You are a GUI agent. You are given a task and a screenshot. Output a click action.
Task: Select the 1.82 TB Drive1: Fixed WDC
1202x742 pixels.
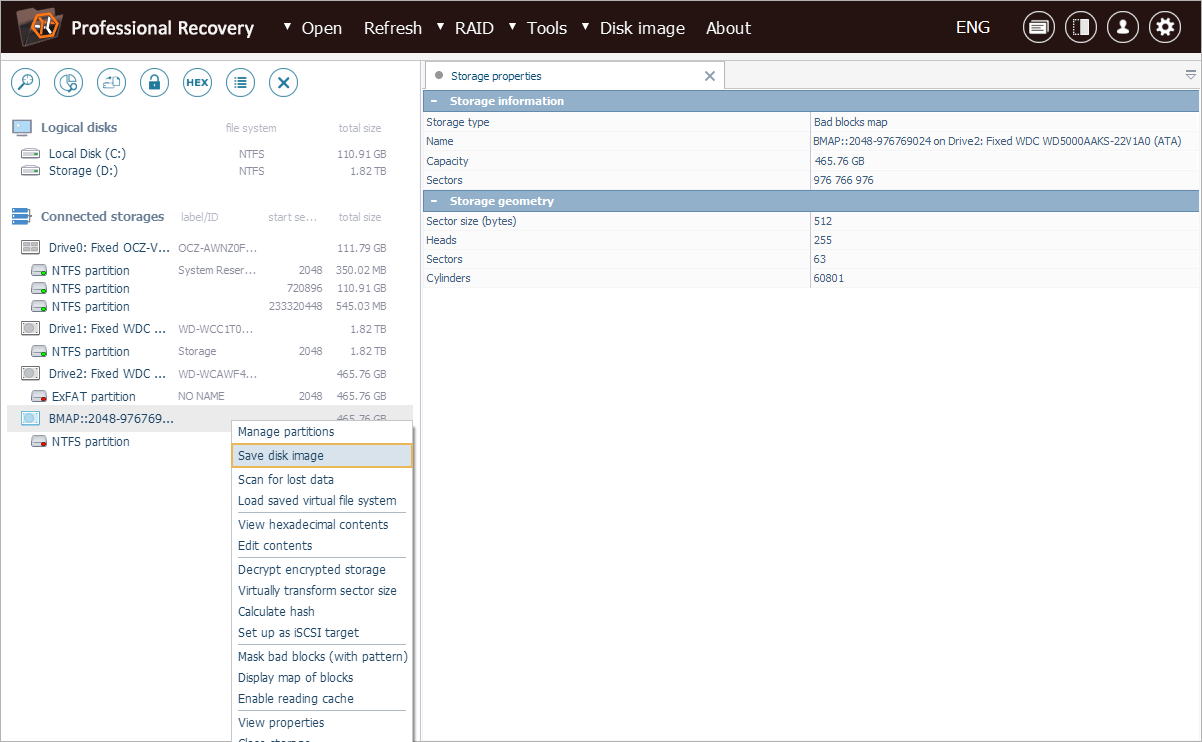[210, 329]
